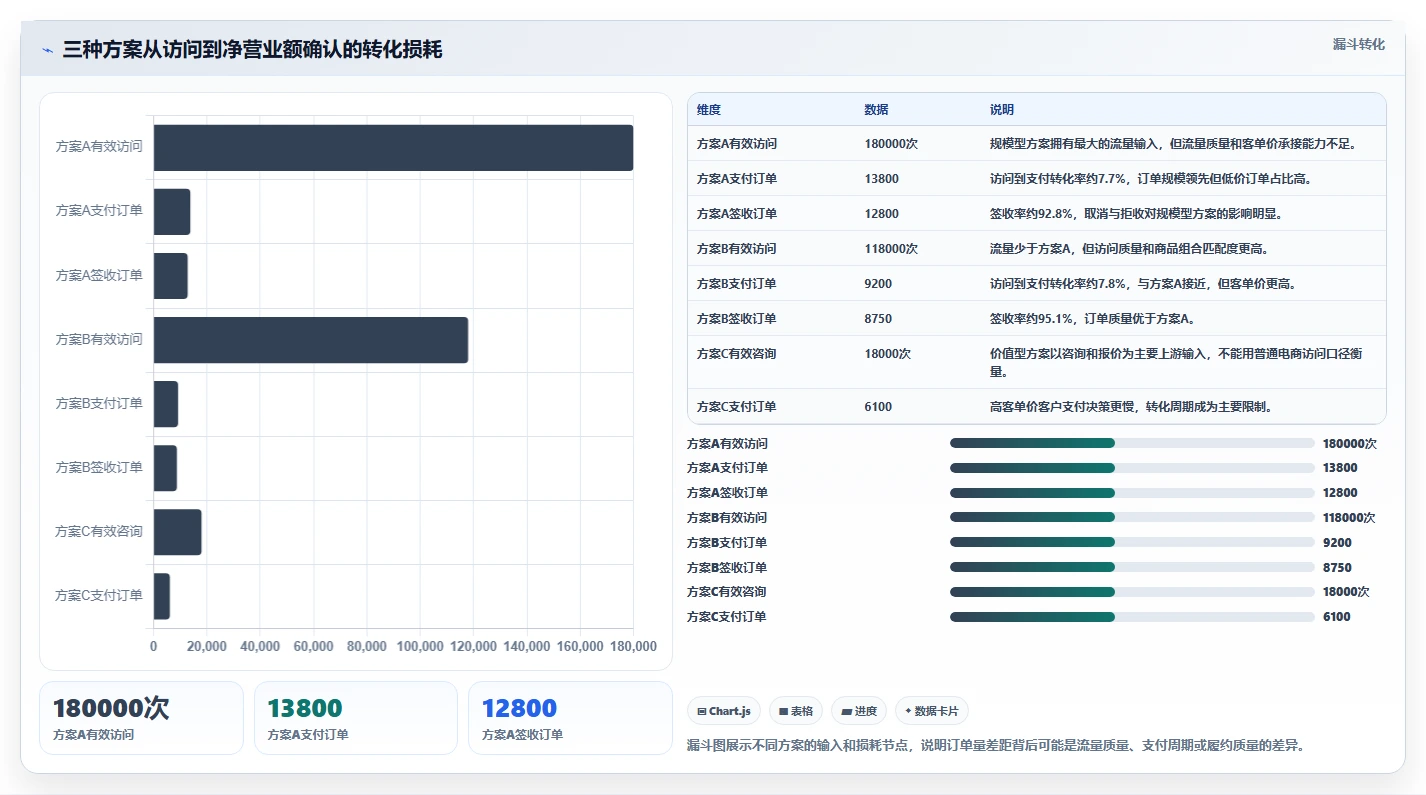This screenshot has width=1426, height=795.
Task: Select the 方案B签收订单 table row label
Action: pyautogui.click(x=737, y=319)
